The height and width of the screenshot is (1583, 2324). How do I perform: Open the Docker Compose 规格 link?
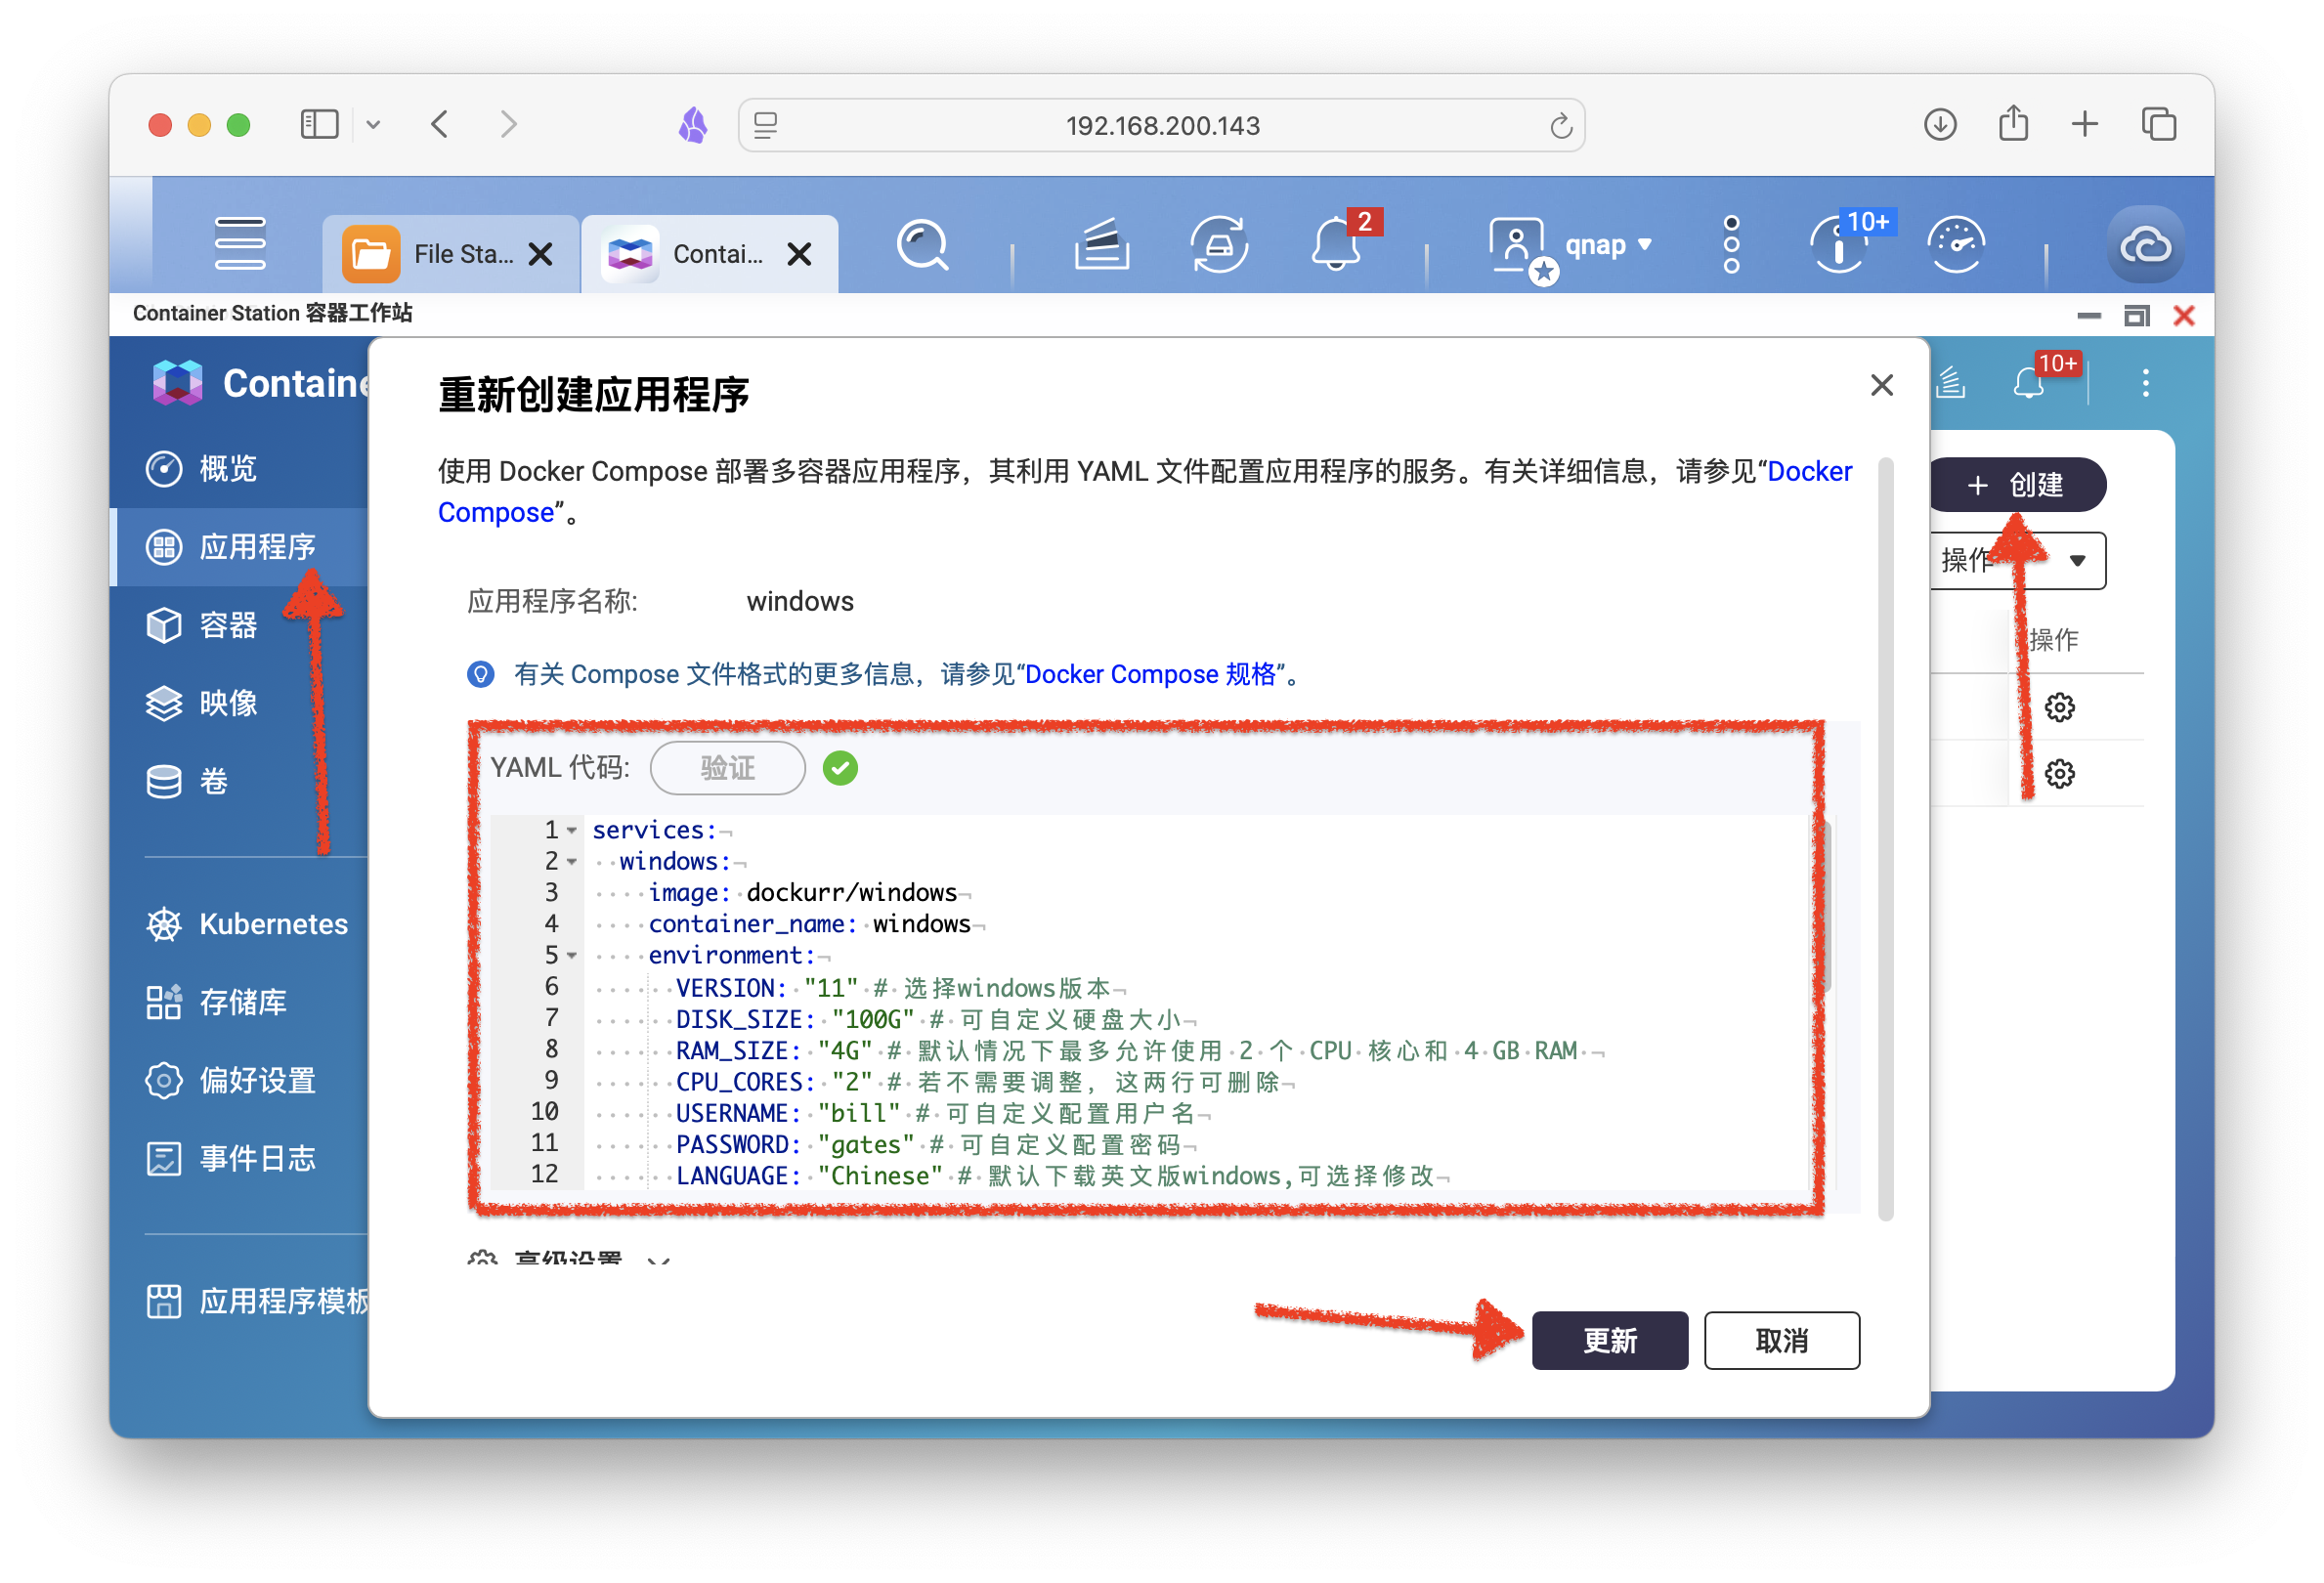pos(1155,674)
